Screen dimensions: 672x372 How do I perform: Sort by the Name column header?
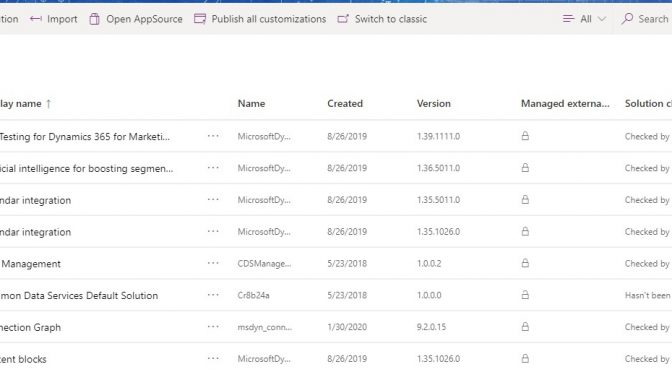[251, 103]
